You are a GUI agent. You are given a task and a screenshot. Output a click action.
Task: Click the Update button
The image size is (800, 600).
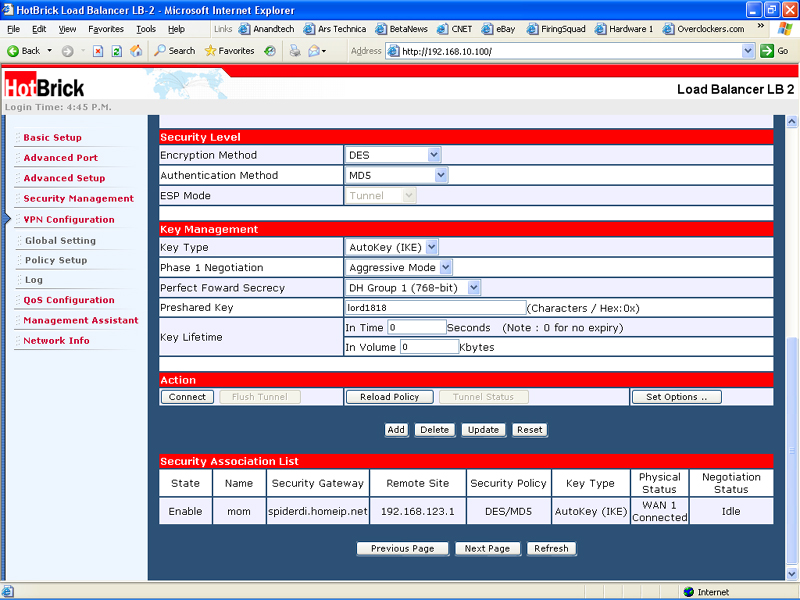tap(483, 430)
